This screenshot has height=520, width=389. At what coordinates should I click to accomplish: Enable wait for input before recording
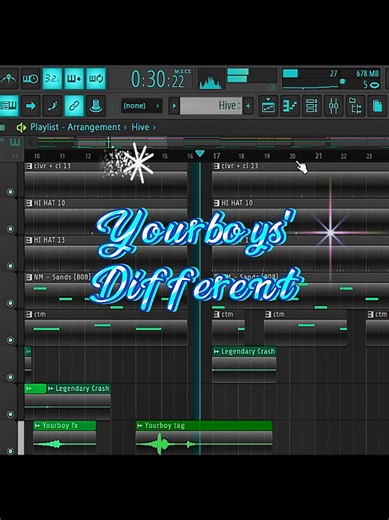[31, 79]
